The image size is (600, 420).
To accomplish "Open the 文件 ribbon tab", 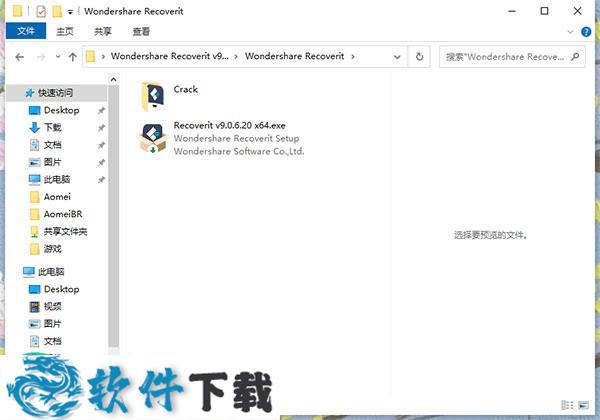I will (26, 31).
